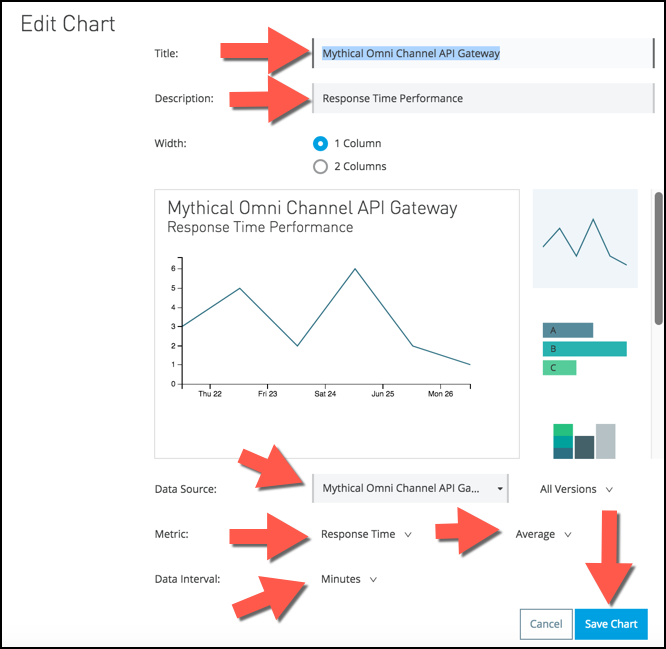Click the Edit Chart heading

[68, 24]
